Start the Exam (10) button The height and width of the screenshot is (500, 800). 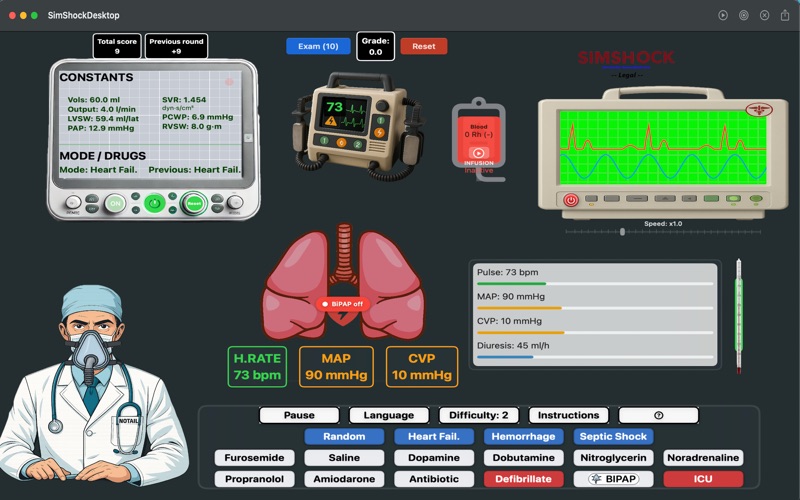[x=318, y=46]
